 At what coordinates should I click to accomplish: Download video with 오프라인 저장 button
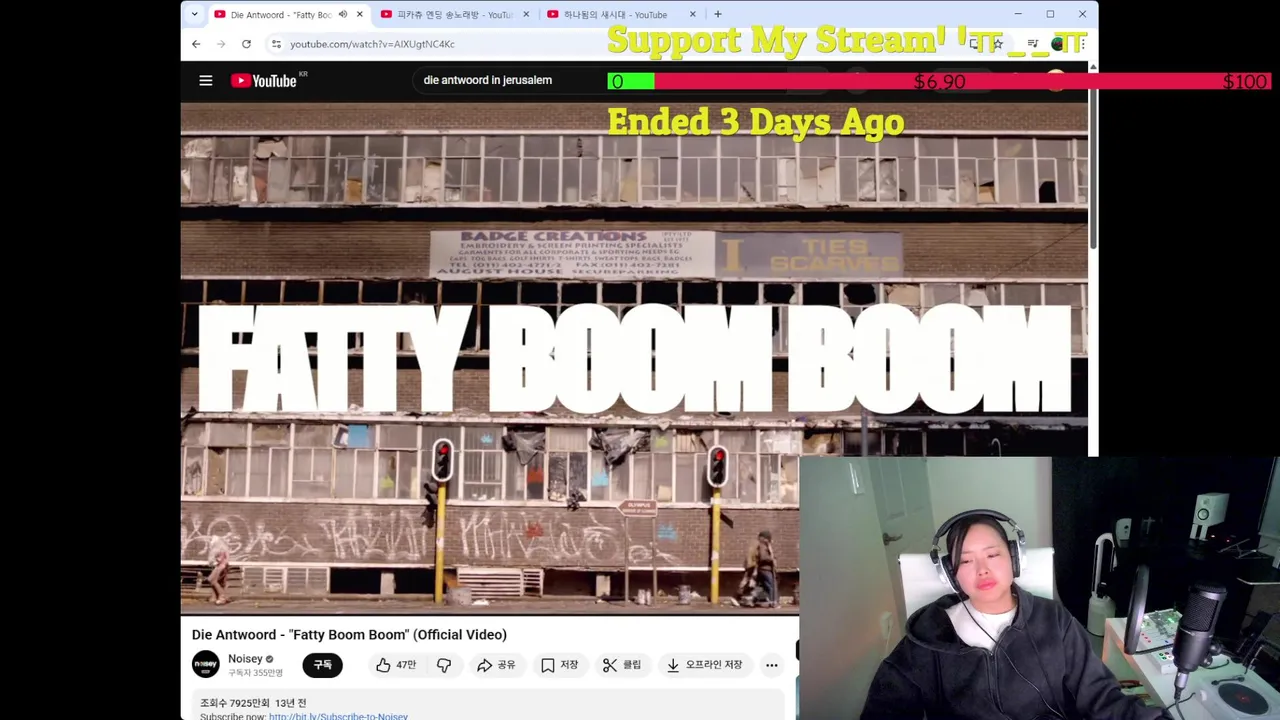(x=705, y=665)
